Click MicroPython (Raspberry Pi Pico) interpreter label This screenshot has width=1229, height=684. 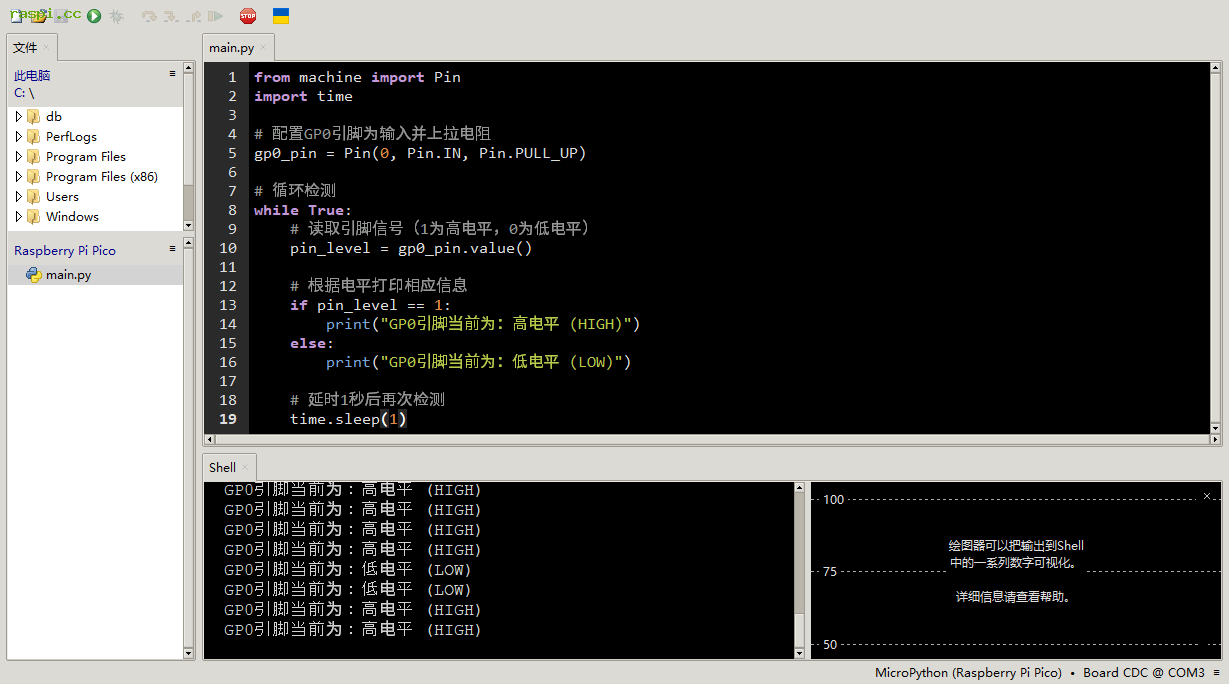[x=968, y=673]
